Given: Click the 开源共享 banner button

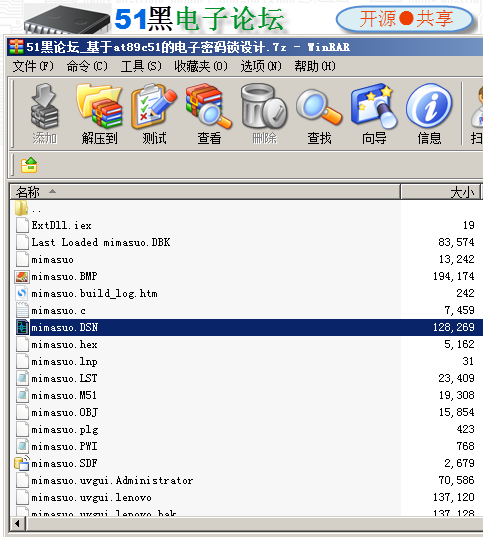Looking at the screenshot, I should (405, 18).
